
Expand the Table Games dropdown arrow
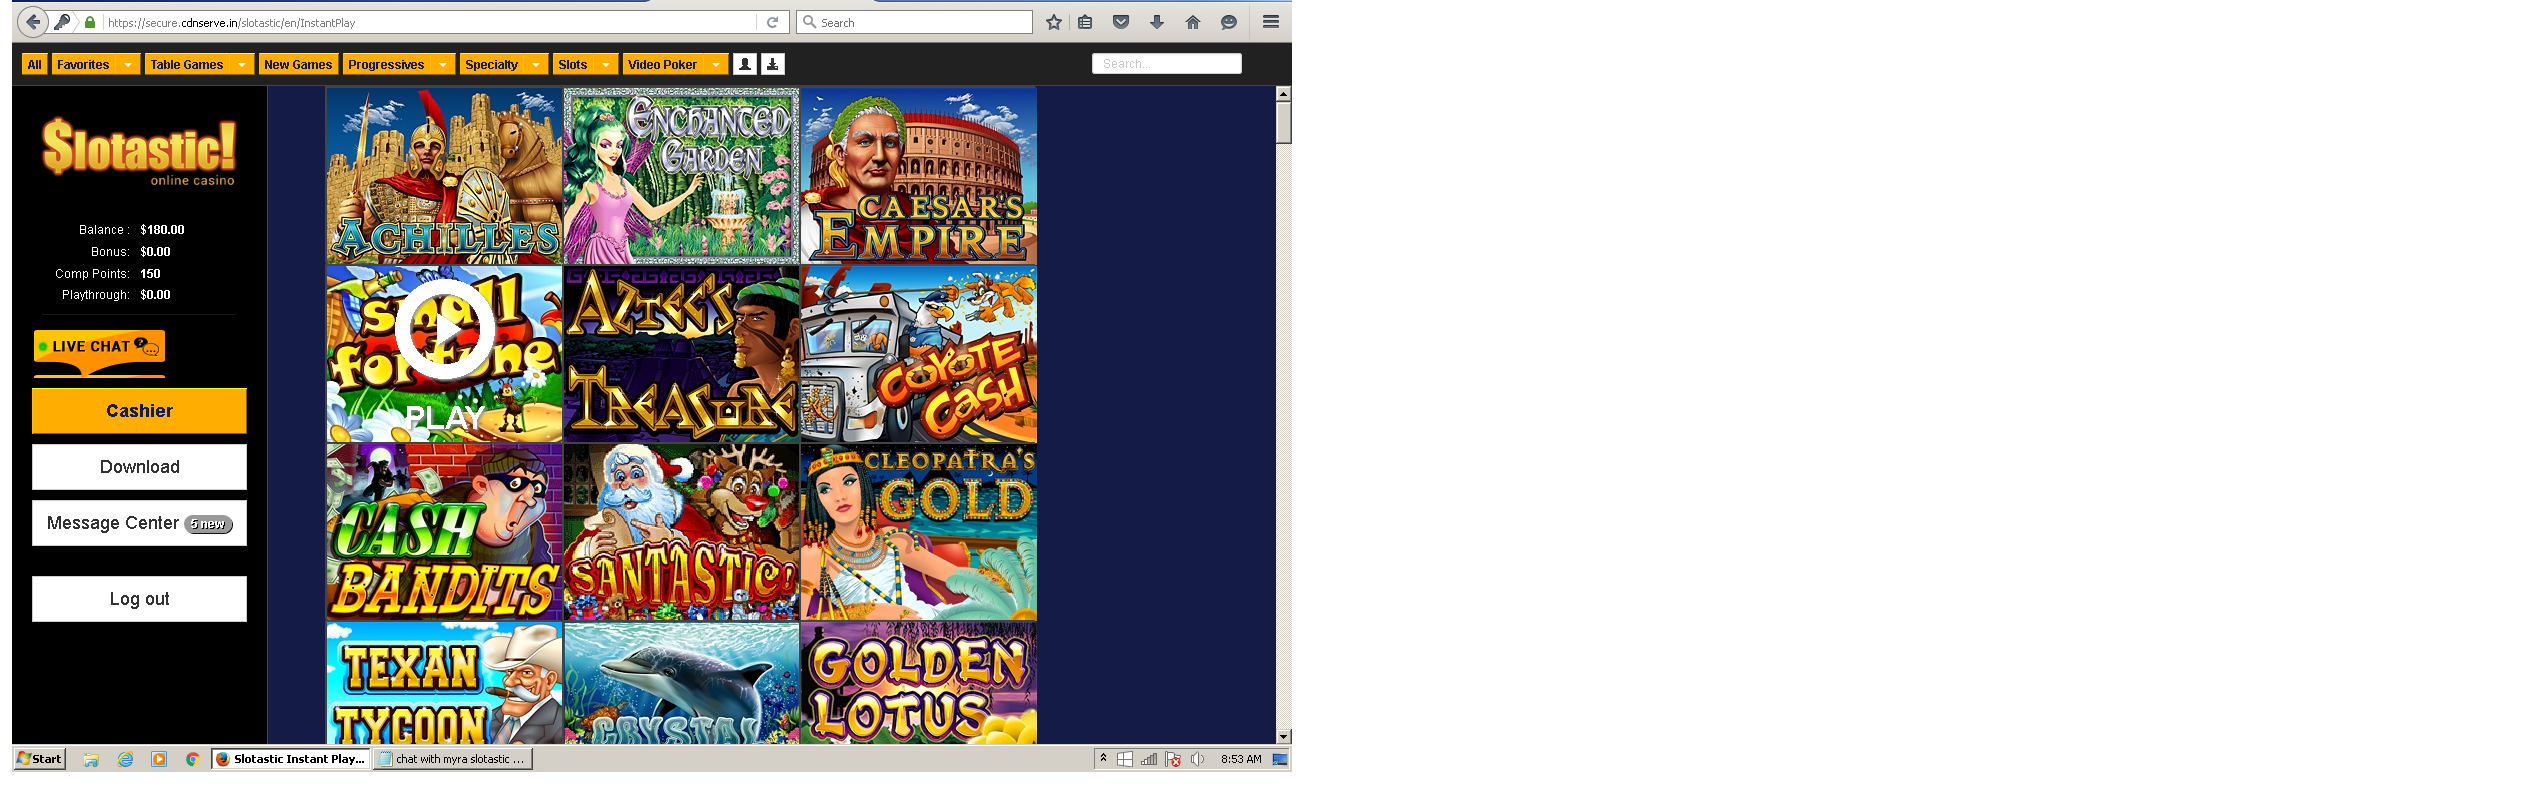[x=241, y=65]
